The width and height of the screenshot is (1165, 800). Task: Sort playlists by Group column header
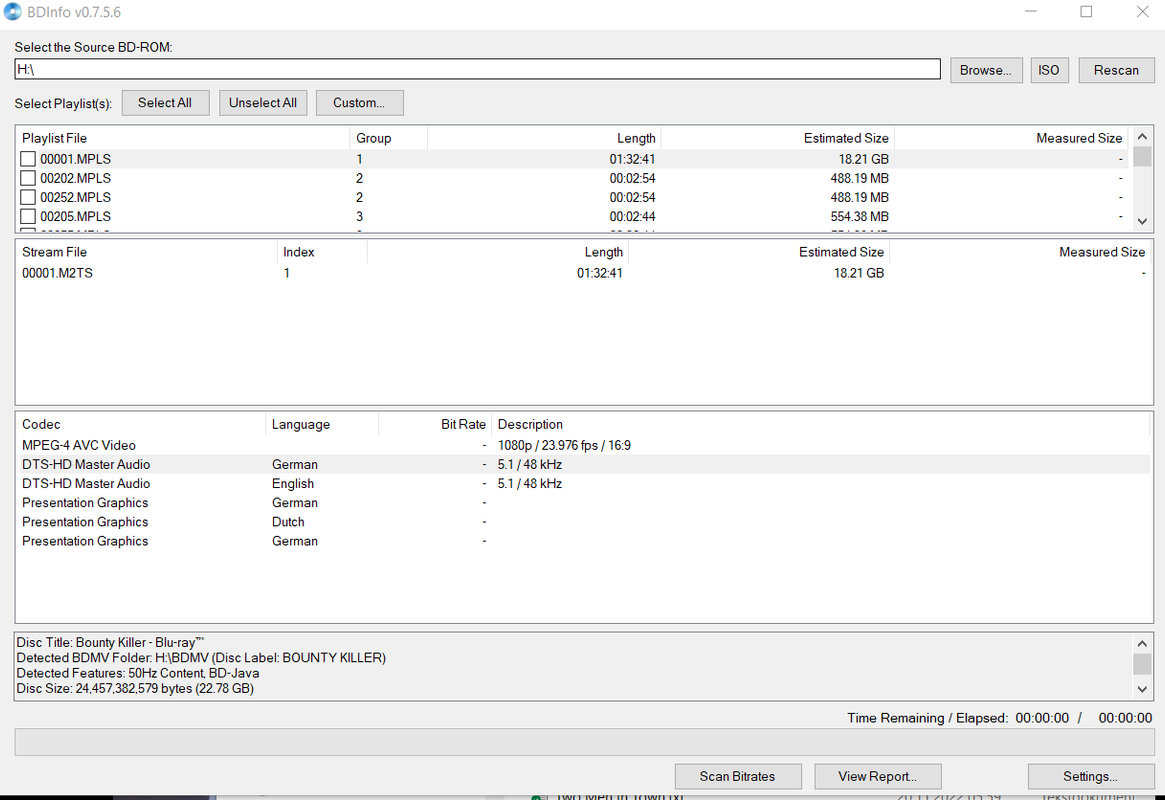pos(389,138)
